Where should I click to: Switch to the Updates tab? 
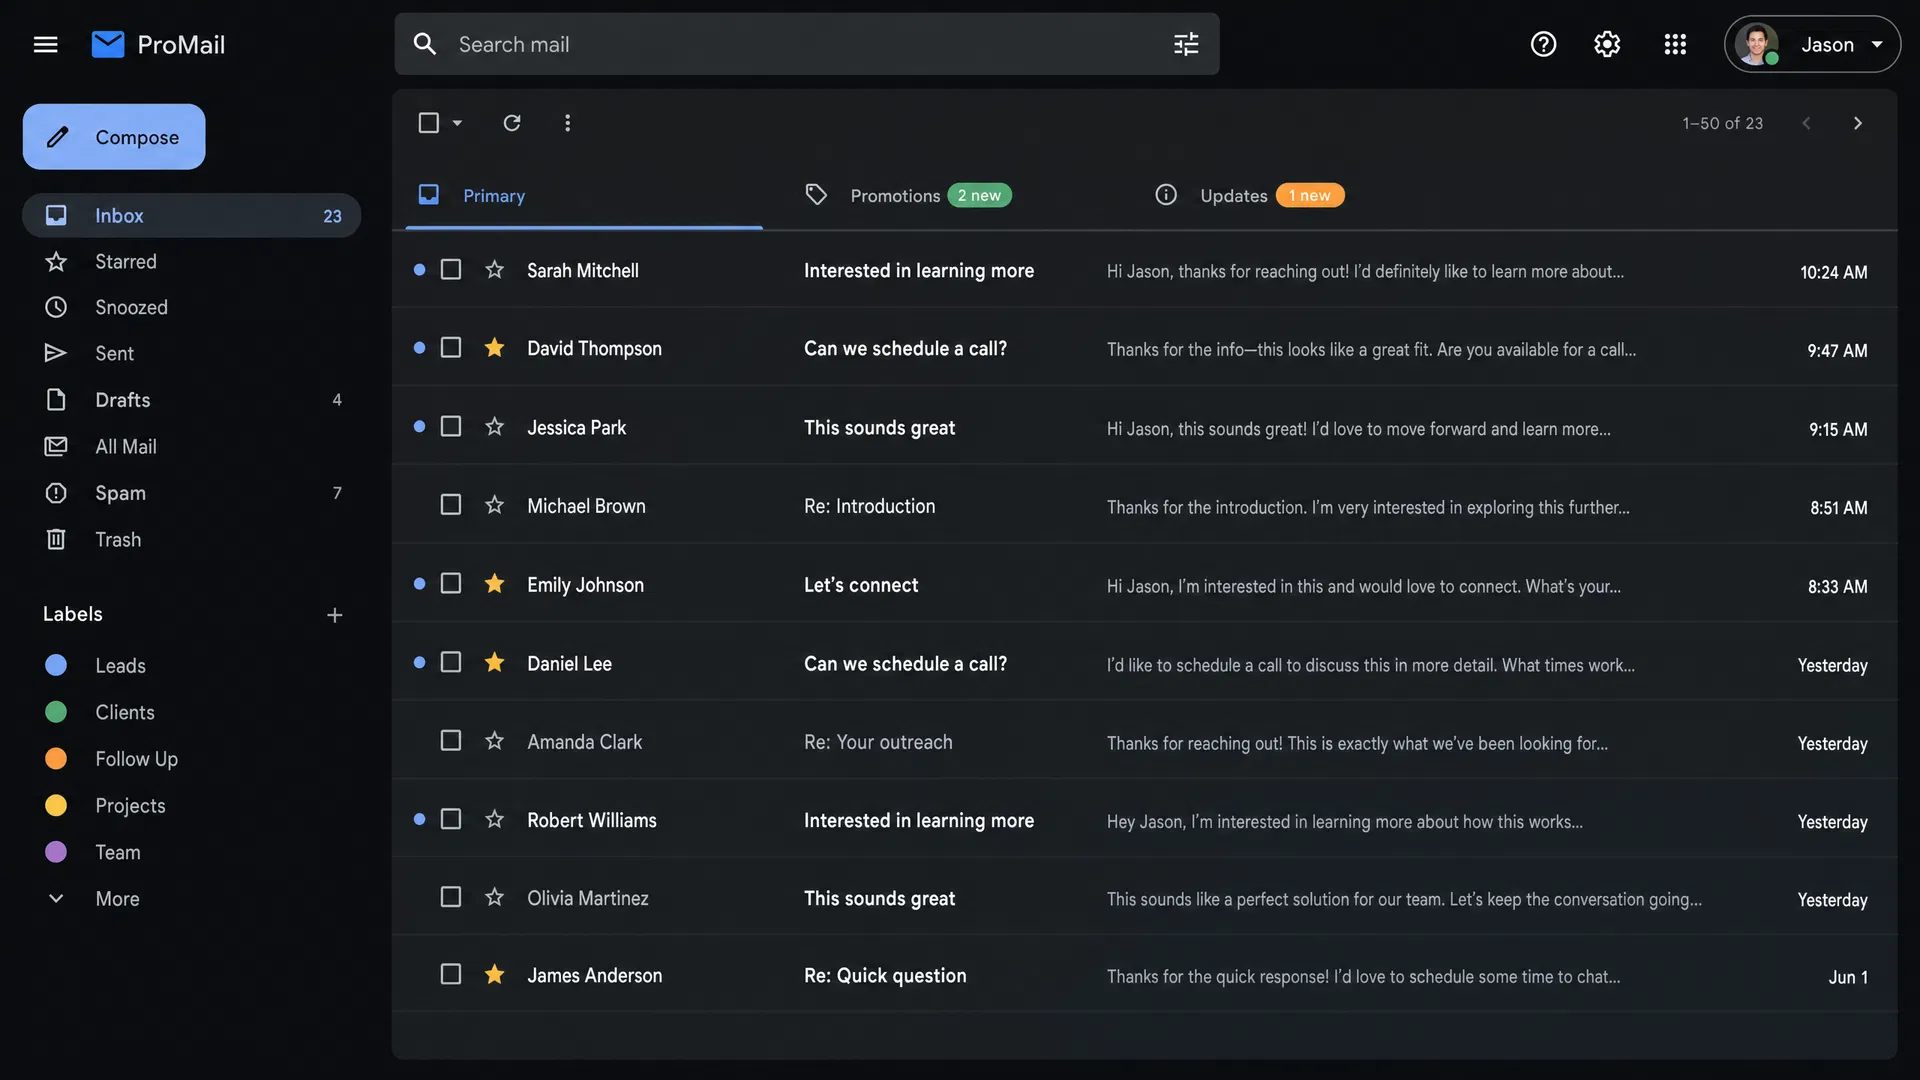tap(1249, 195)
